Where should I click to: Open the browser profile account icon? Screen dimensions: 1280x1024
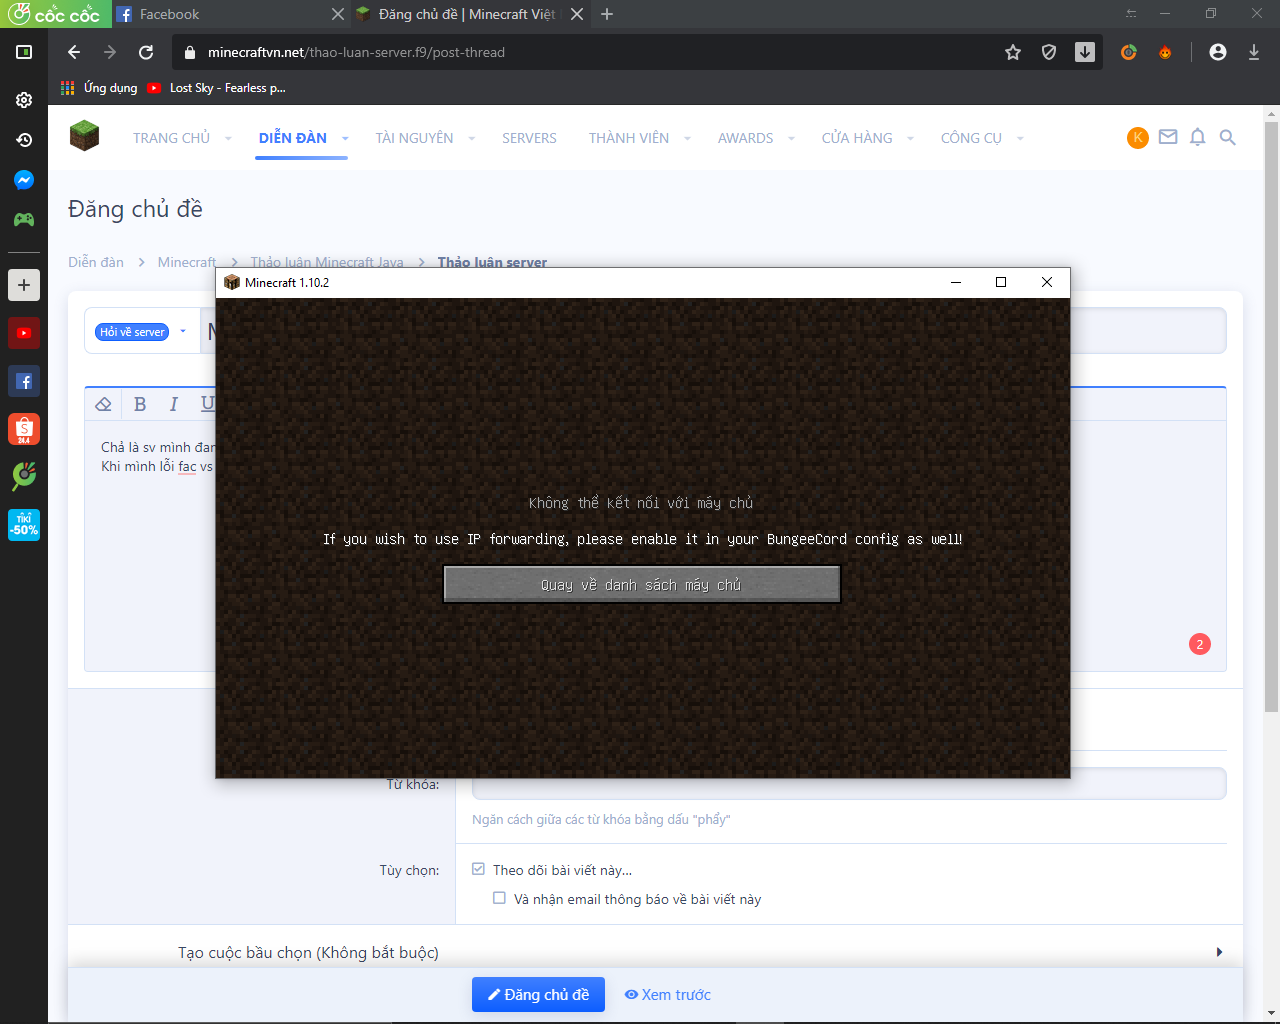point(1218,52)
